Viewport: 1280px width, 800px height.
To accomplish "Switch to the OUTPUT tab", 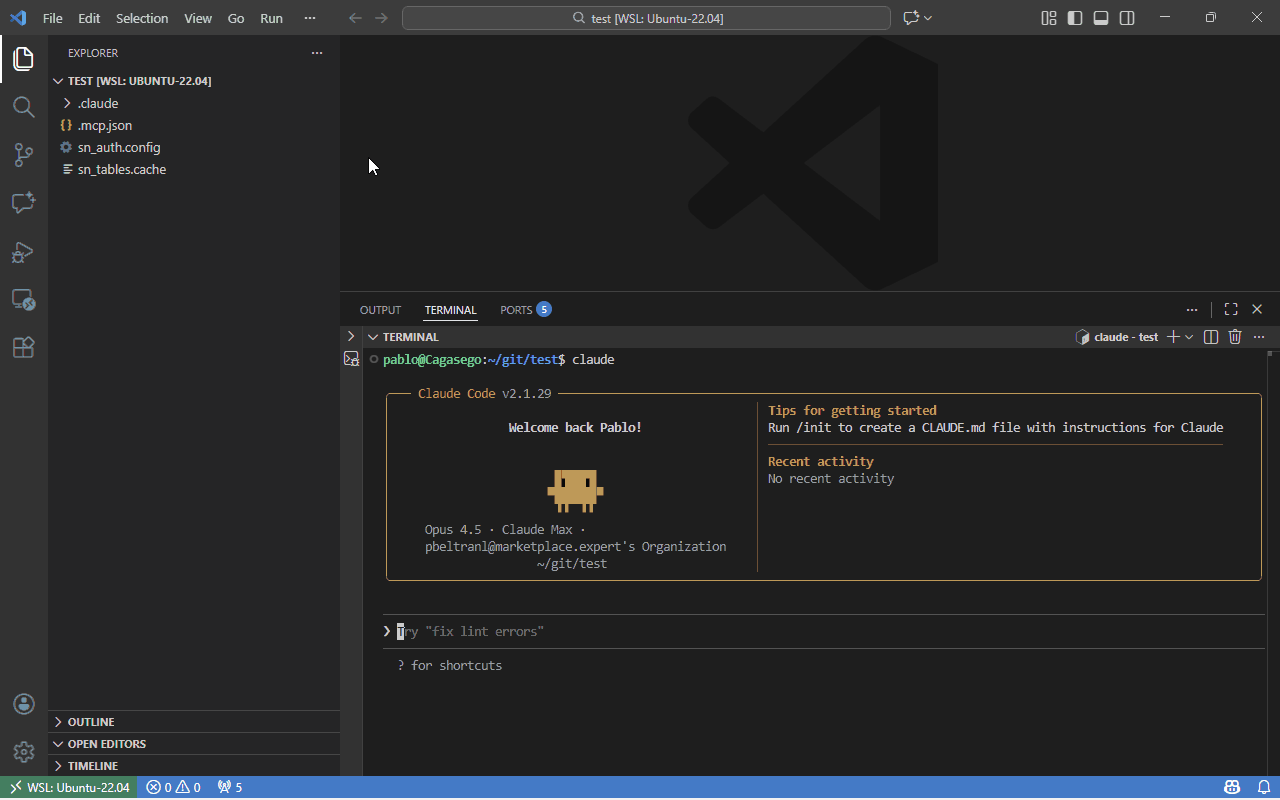I will (x=380, y=310).
